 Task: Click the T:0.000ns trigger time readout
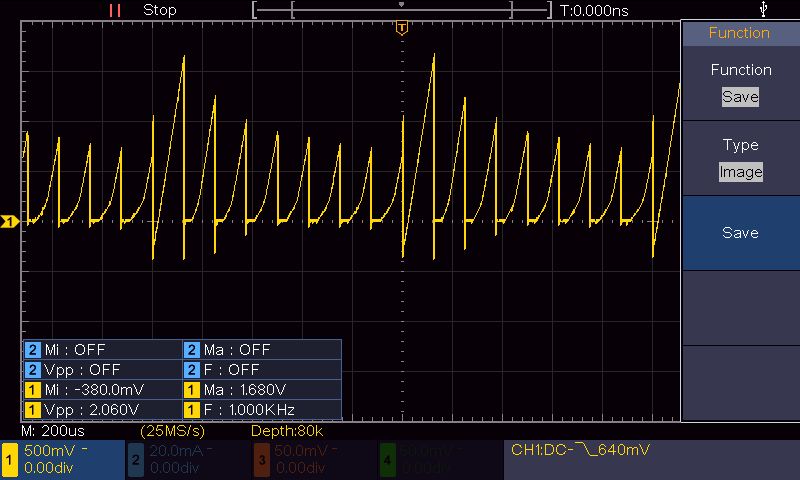(594, 10)
